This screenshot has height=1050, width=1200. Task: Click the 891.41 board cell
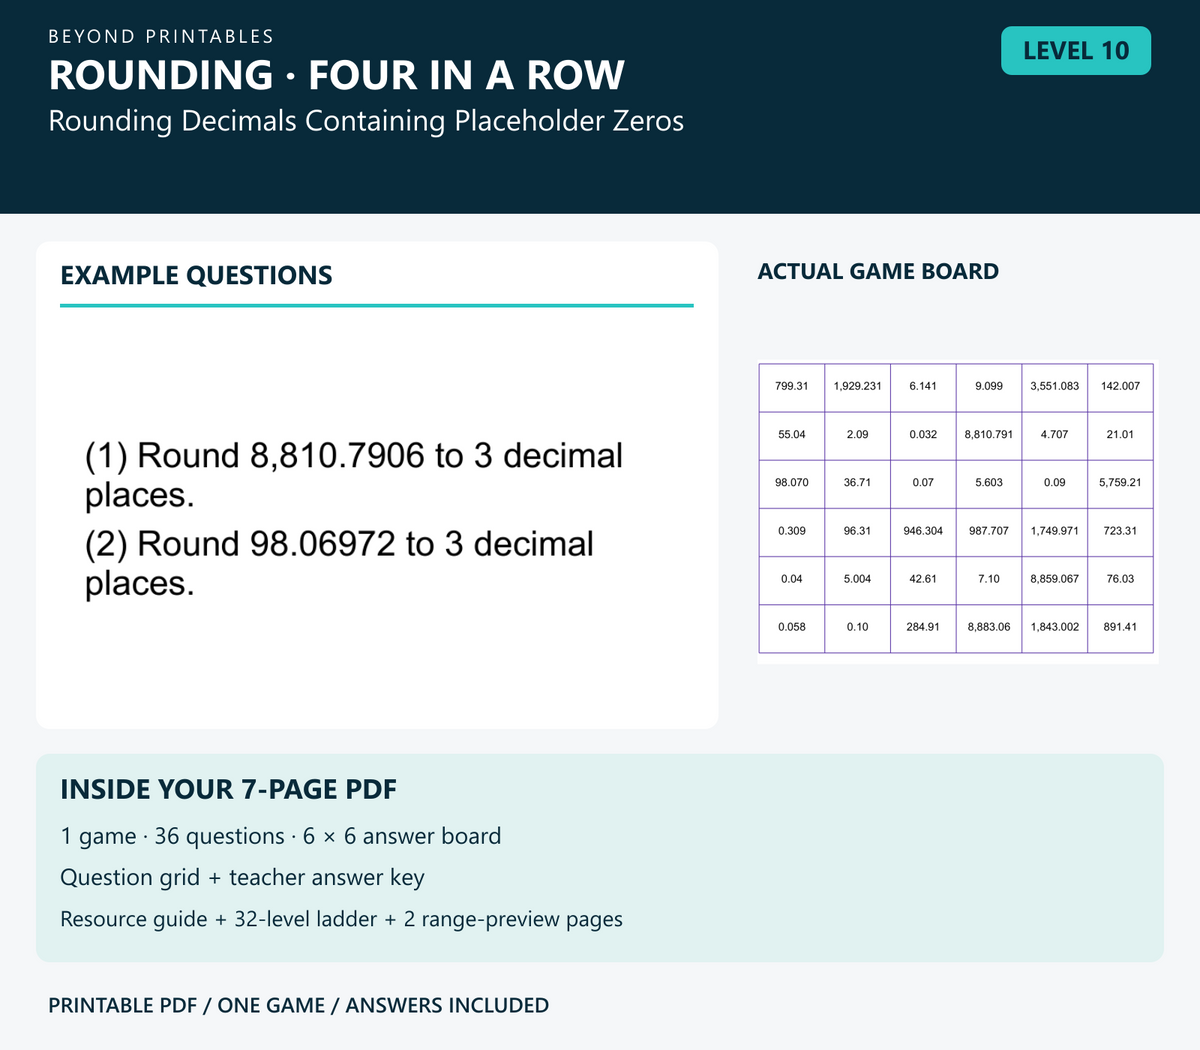point(1120,628)
